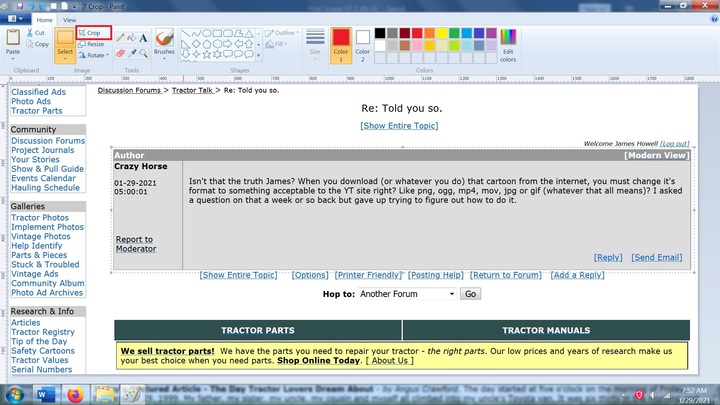Choose the Pentagon shape
This screenshot has width=720, height=405.
pyautogui.click(x=207, y=44)
